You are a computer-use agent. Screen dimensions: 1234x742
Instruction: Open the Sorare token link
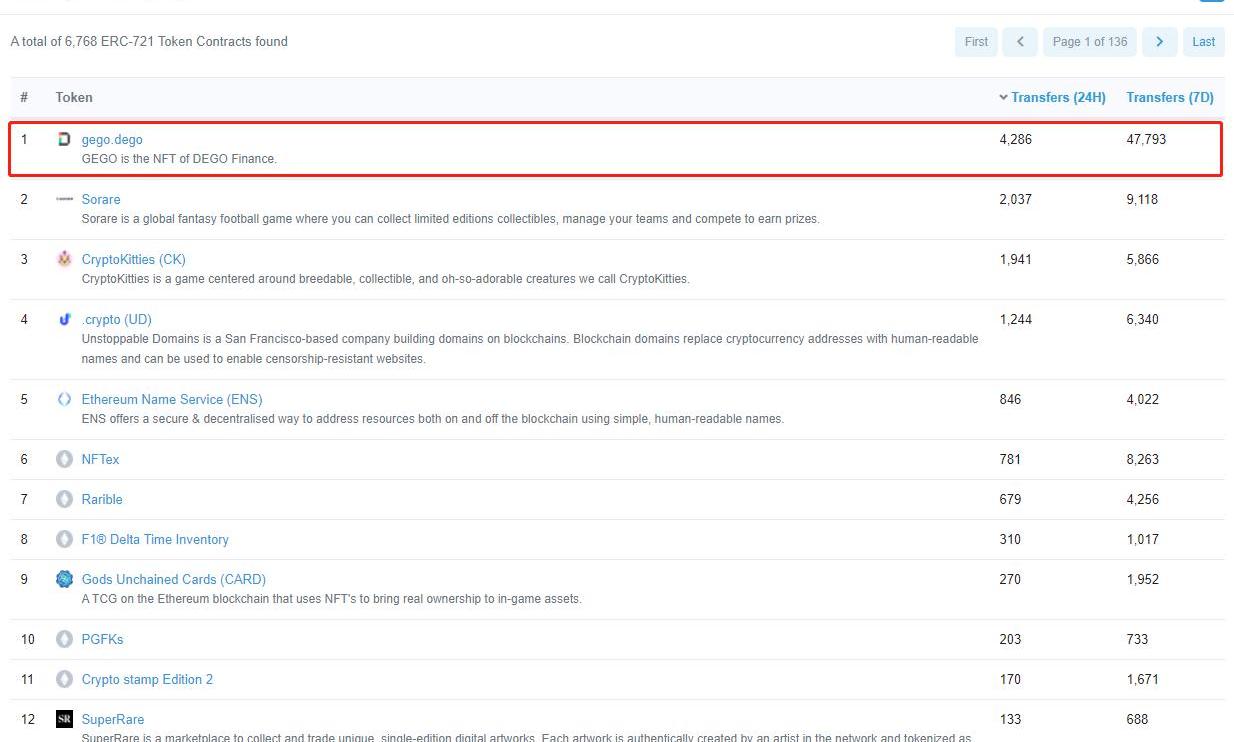(101, 200)
